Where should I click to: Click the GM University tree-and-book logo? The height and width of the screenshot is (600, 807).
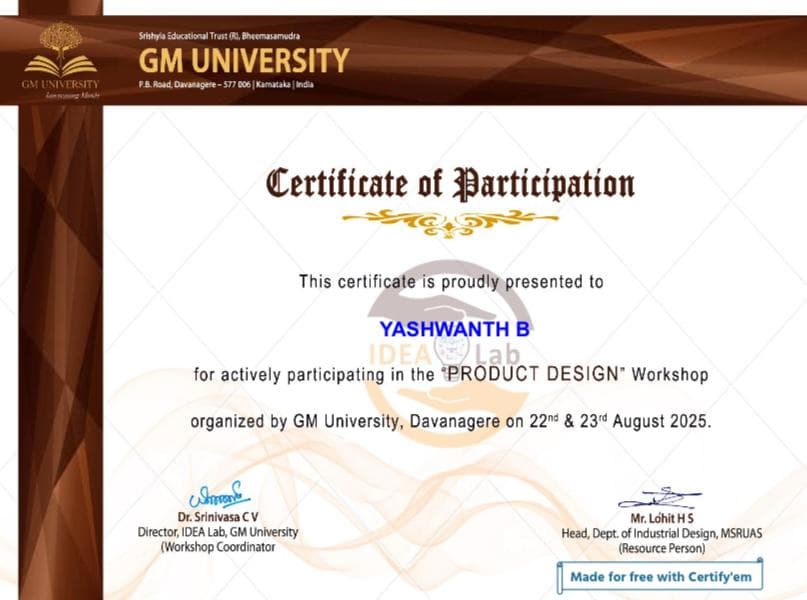tap(61, 60)
